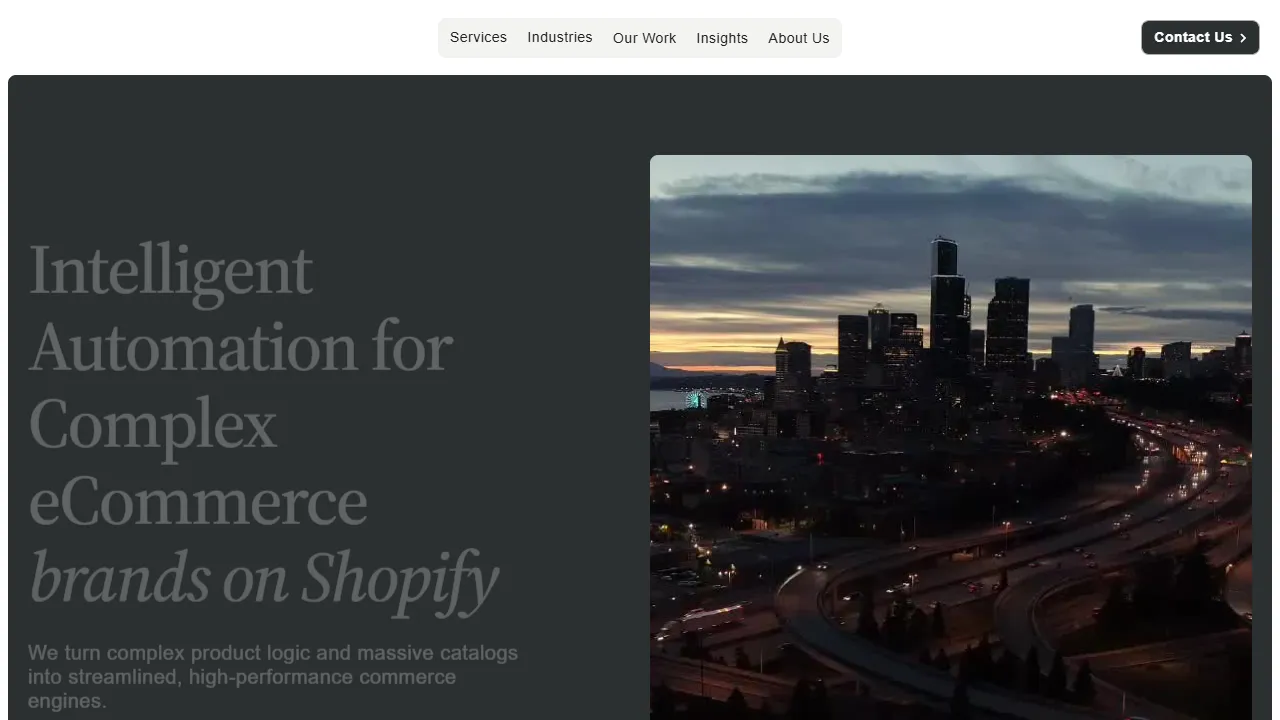This screenshot has width=1280, height=720.
Task: Open Our Work in navigation
Action: [x=644, y=38]
